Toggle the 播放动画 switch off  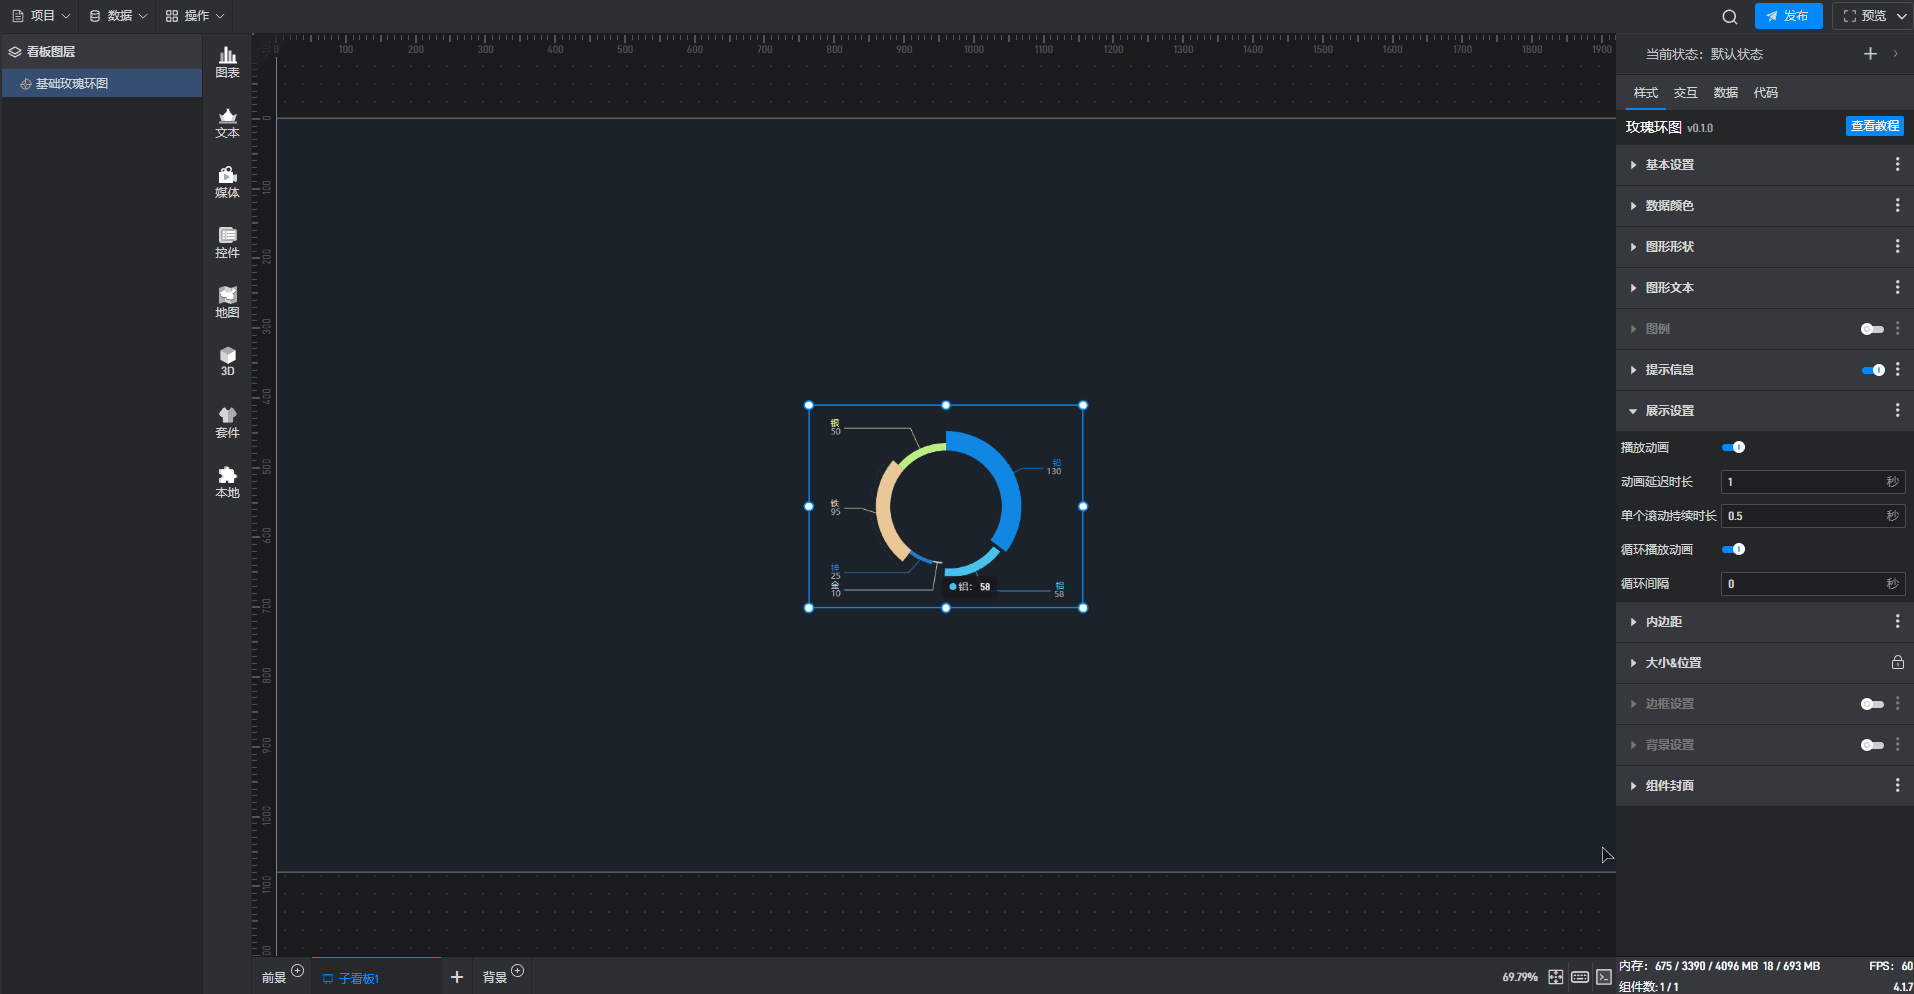(1733, 447)
